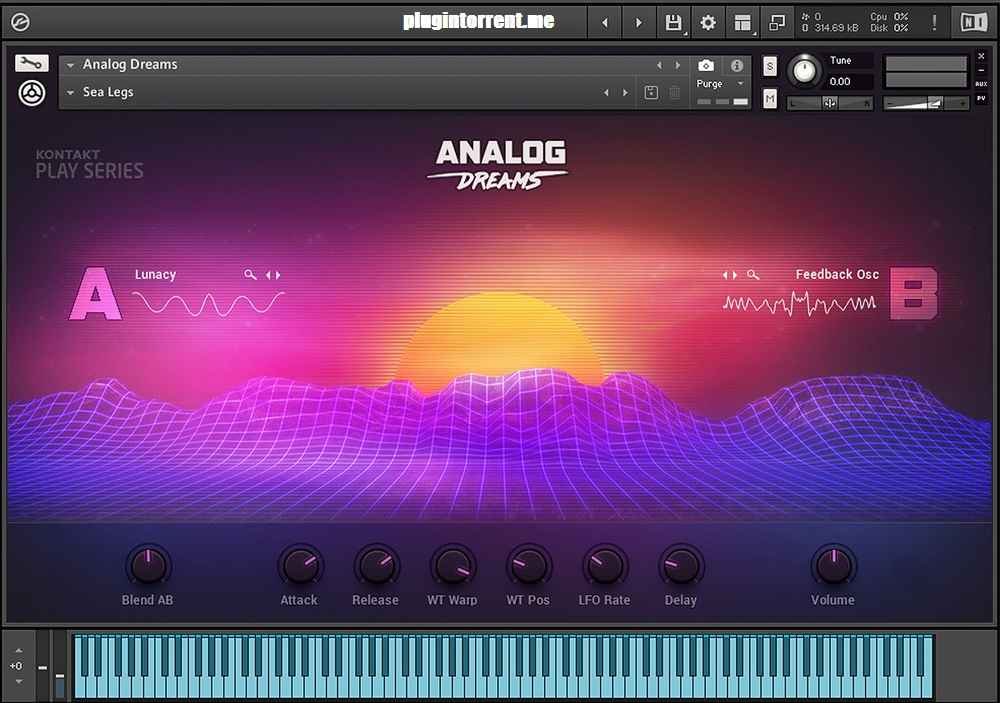Click the minimized view windows icon
Viewport: 1000px width, 703px height.
(x=776, y=23)
